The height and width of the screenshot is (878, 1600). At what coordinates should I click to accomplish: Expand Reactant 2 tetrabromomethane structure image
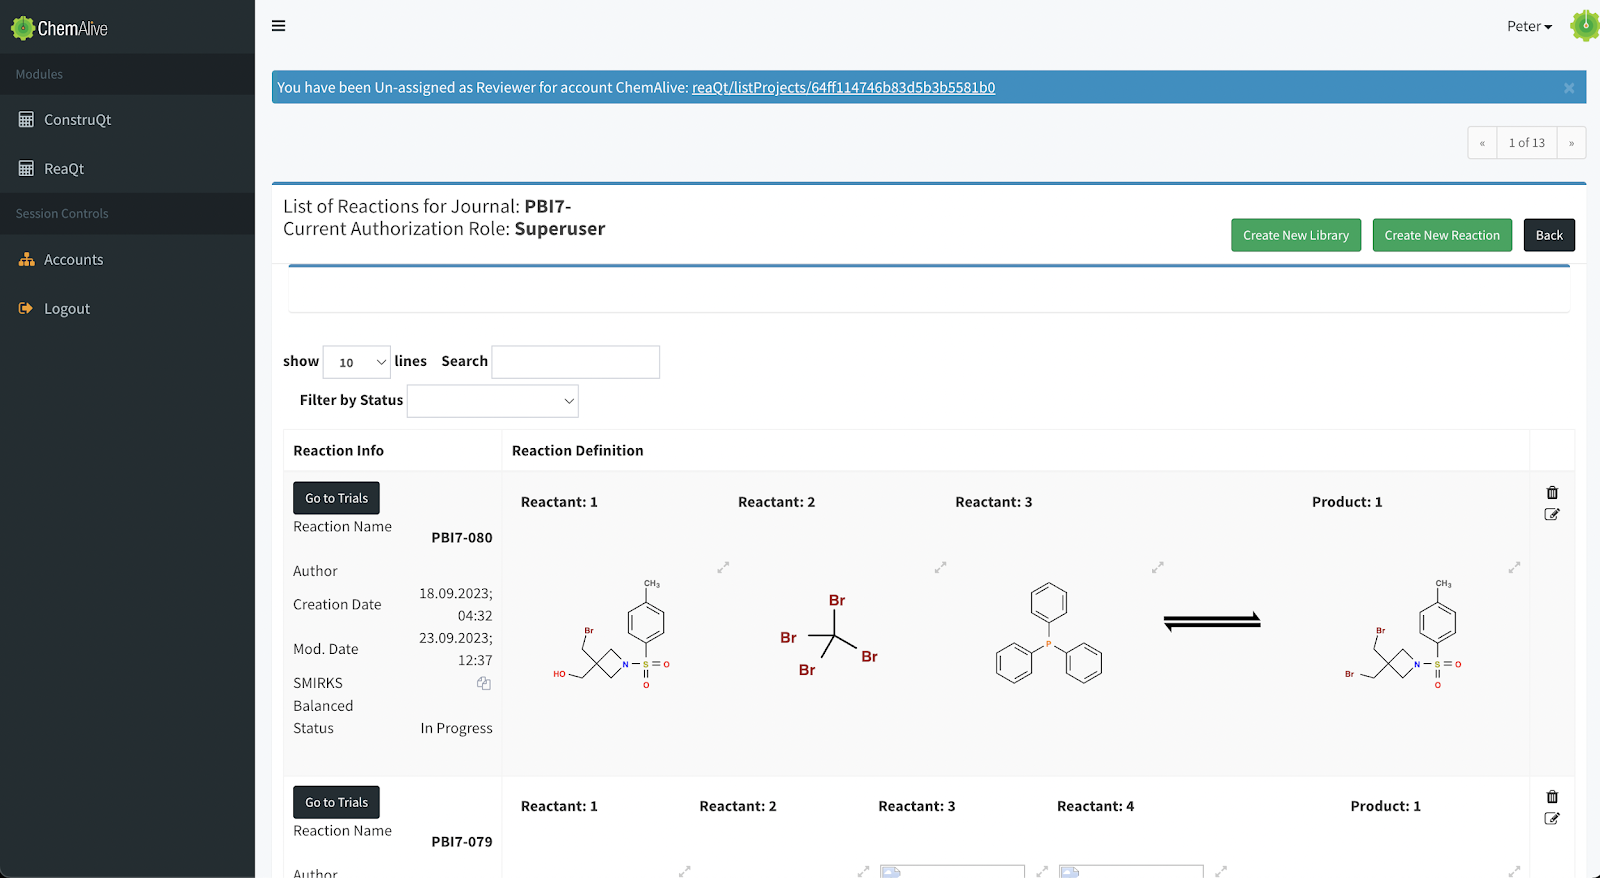tap(940, 567)
